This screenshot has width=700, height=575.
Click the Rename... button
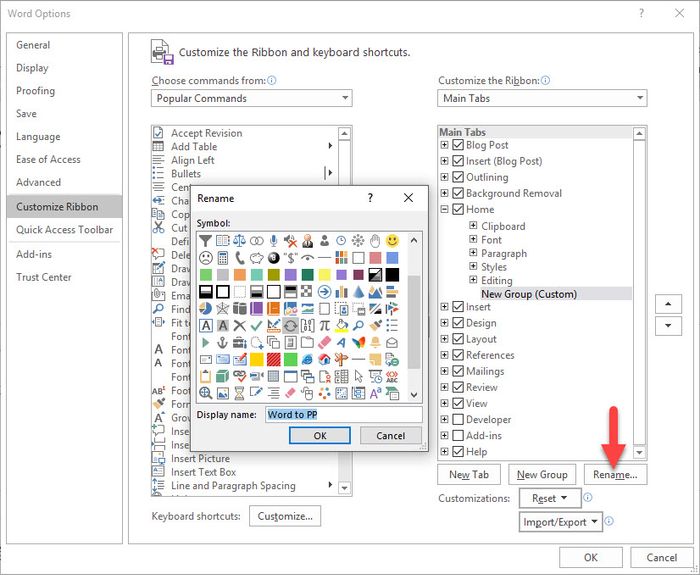pos(615,475)
